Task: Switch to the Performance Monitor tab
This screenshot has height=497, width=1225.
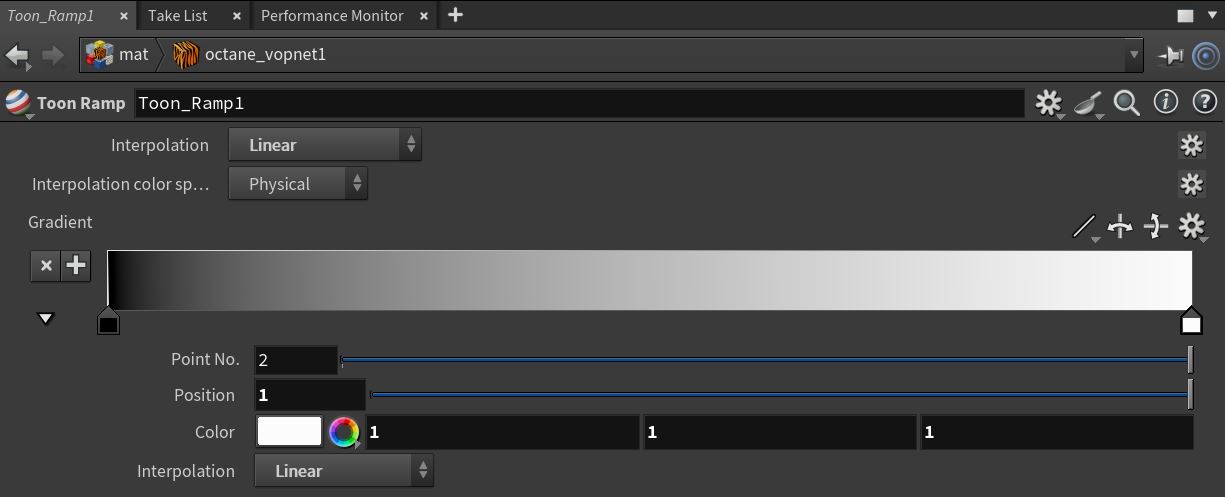Action: pyautogui.click(x=343, y=15)
